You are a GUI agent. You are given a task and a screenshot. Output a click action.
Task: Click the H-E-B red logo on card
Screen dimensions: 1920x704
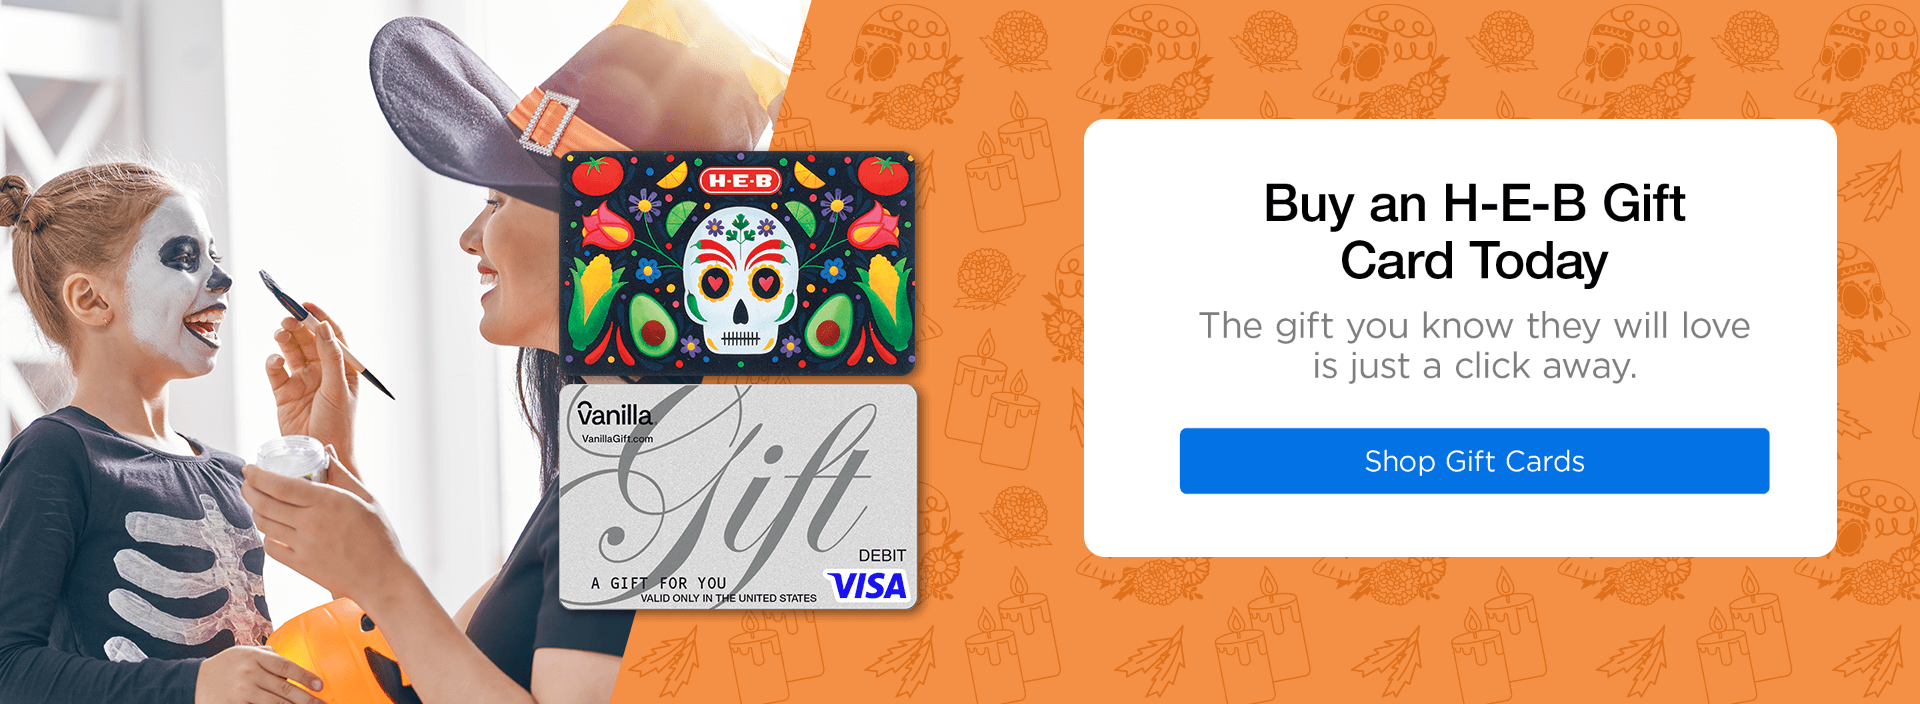coord(739,181)
